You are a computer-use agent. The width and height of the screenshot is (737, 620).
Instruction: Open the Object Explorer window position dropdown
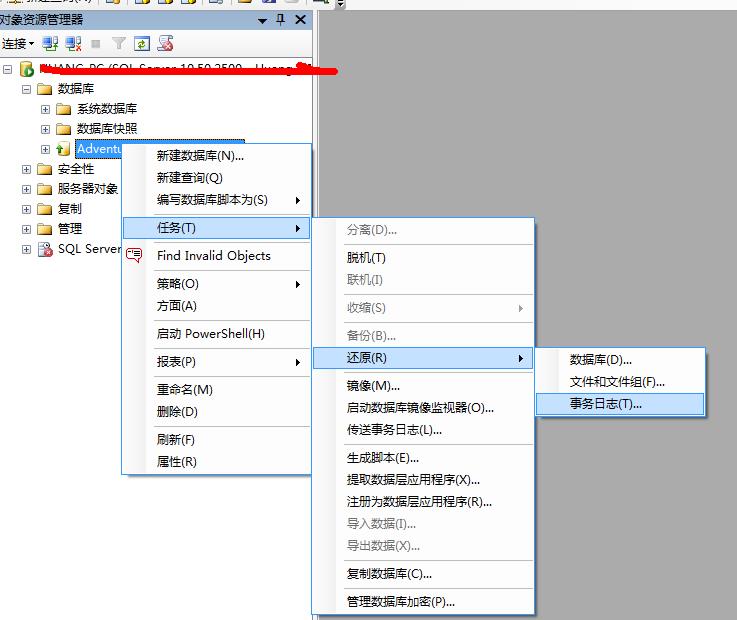(x=262, y=21)
